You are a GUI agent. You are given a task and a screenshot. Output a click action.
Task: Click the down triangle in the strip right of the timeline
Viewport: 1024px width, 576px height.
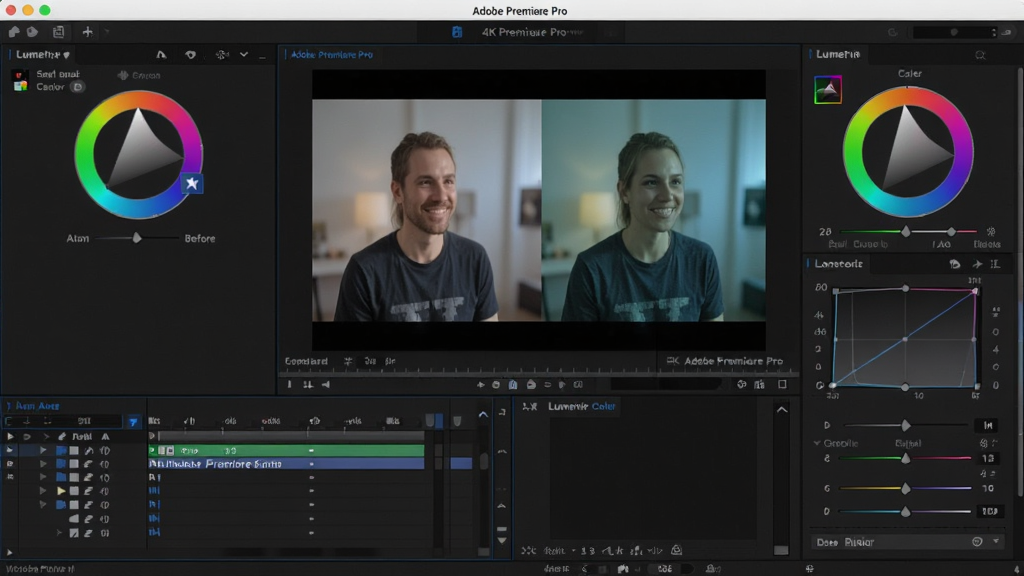502,541
